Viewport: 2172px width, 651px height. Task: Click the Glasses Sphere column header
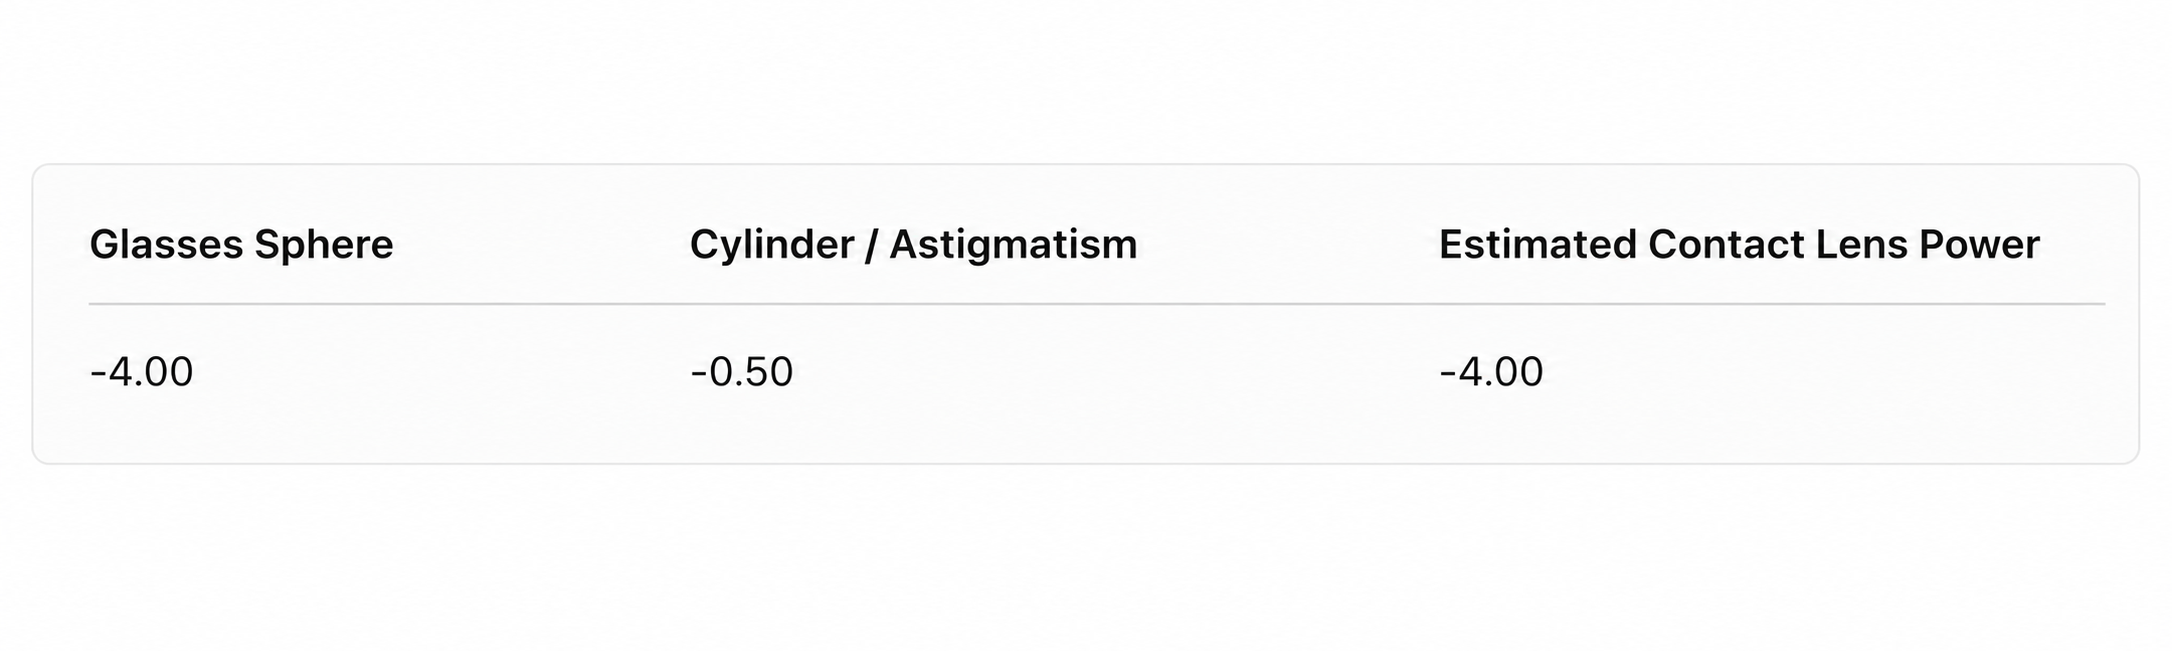(x=241, y=245)
